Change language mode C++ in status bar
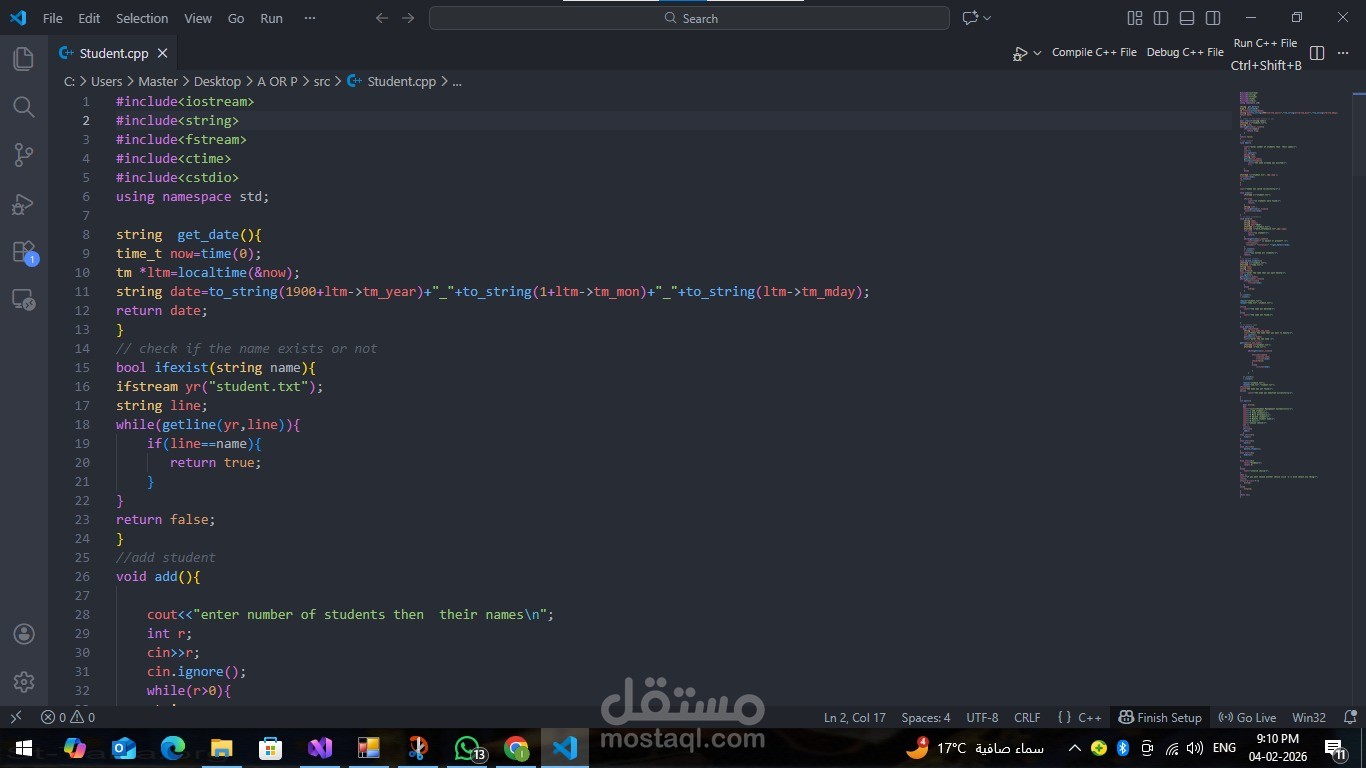Image resolution: width=1366 pixels, height=768 pixels. tap(1089, 717)
